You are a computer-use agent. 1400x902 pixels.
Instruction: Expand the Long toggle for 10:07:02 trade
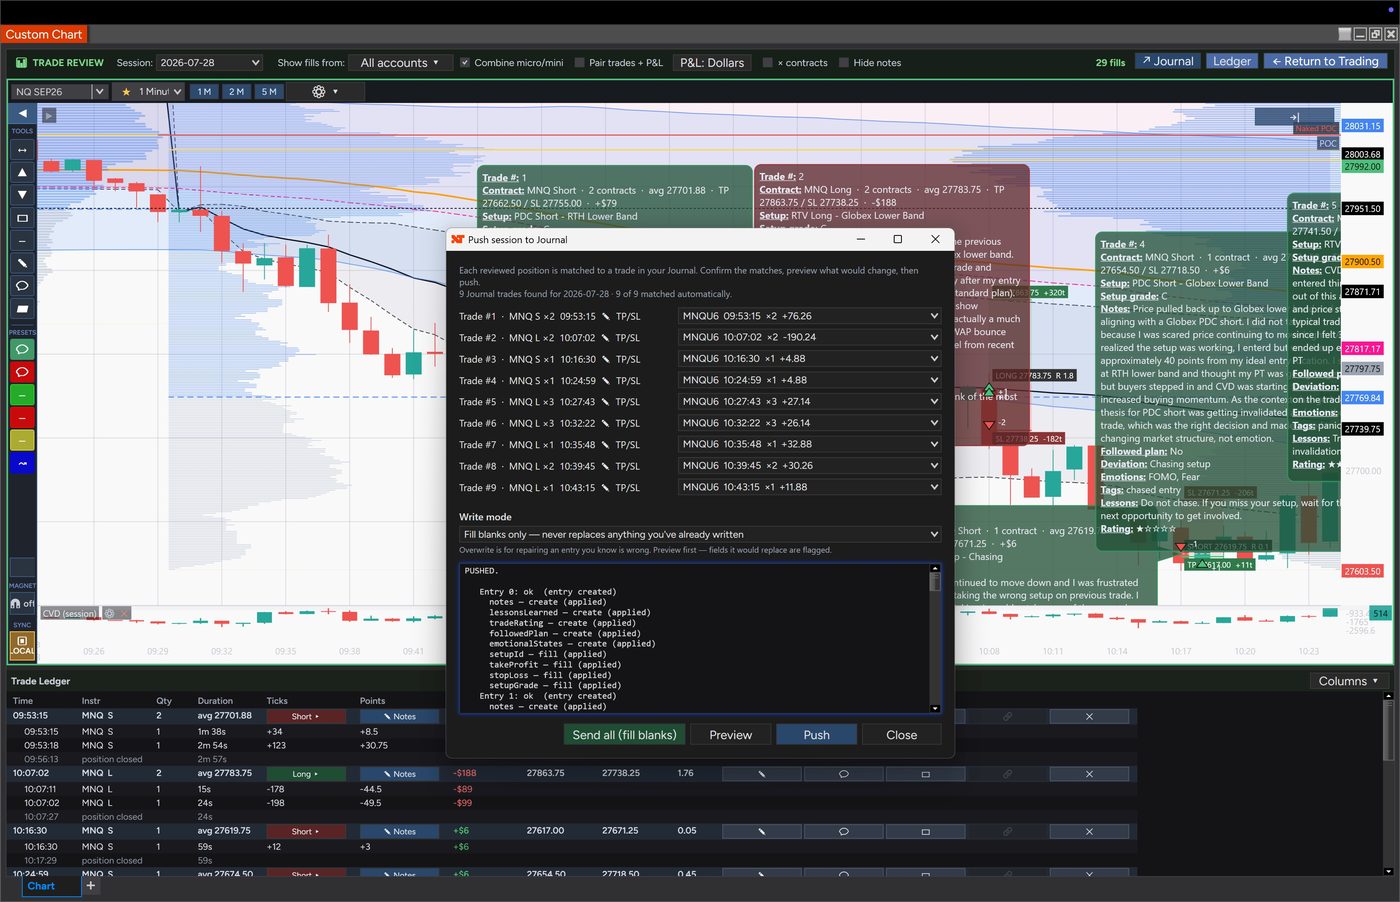[x=306, y=774]
